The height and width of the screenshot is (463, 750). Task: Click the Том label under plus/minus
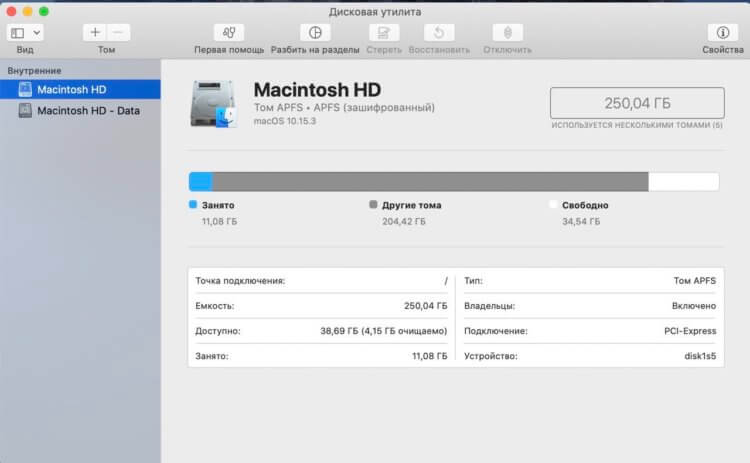[106, 50]
